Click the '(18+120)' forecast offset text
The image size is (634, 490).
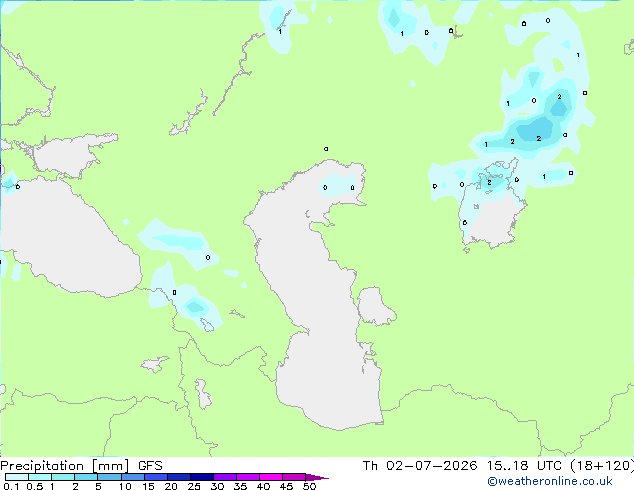click(x=602, y=466)
